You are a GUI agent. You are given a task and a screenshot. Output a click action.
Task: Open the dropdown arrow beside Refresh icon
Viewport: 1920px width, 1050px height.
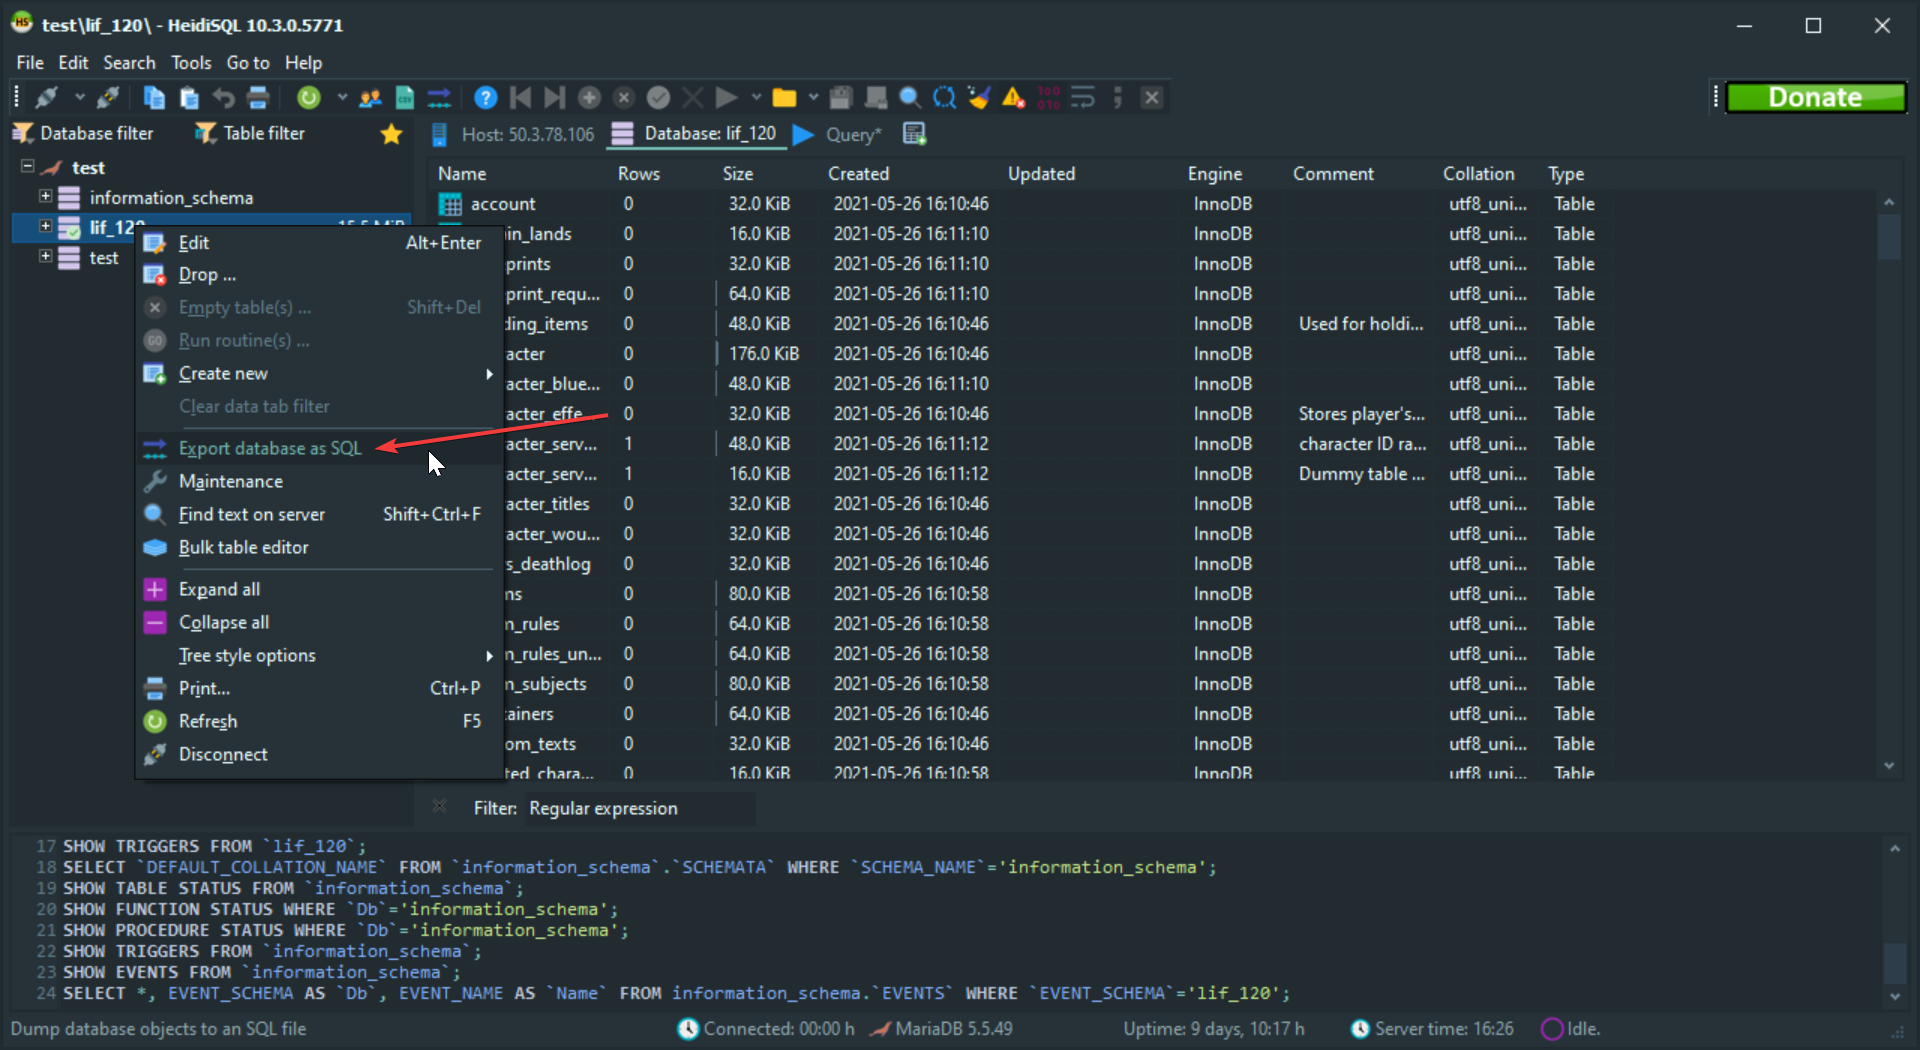341,97
